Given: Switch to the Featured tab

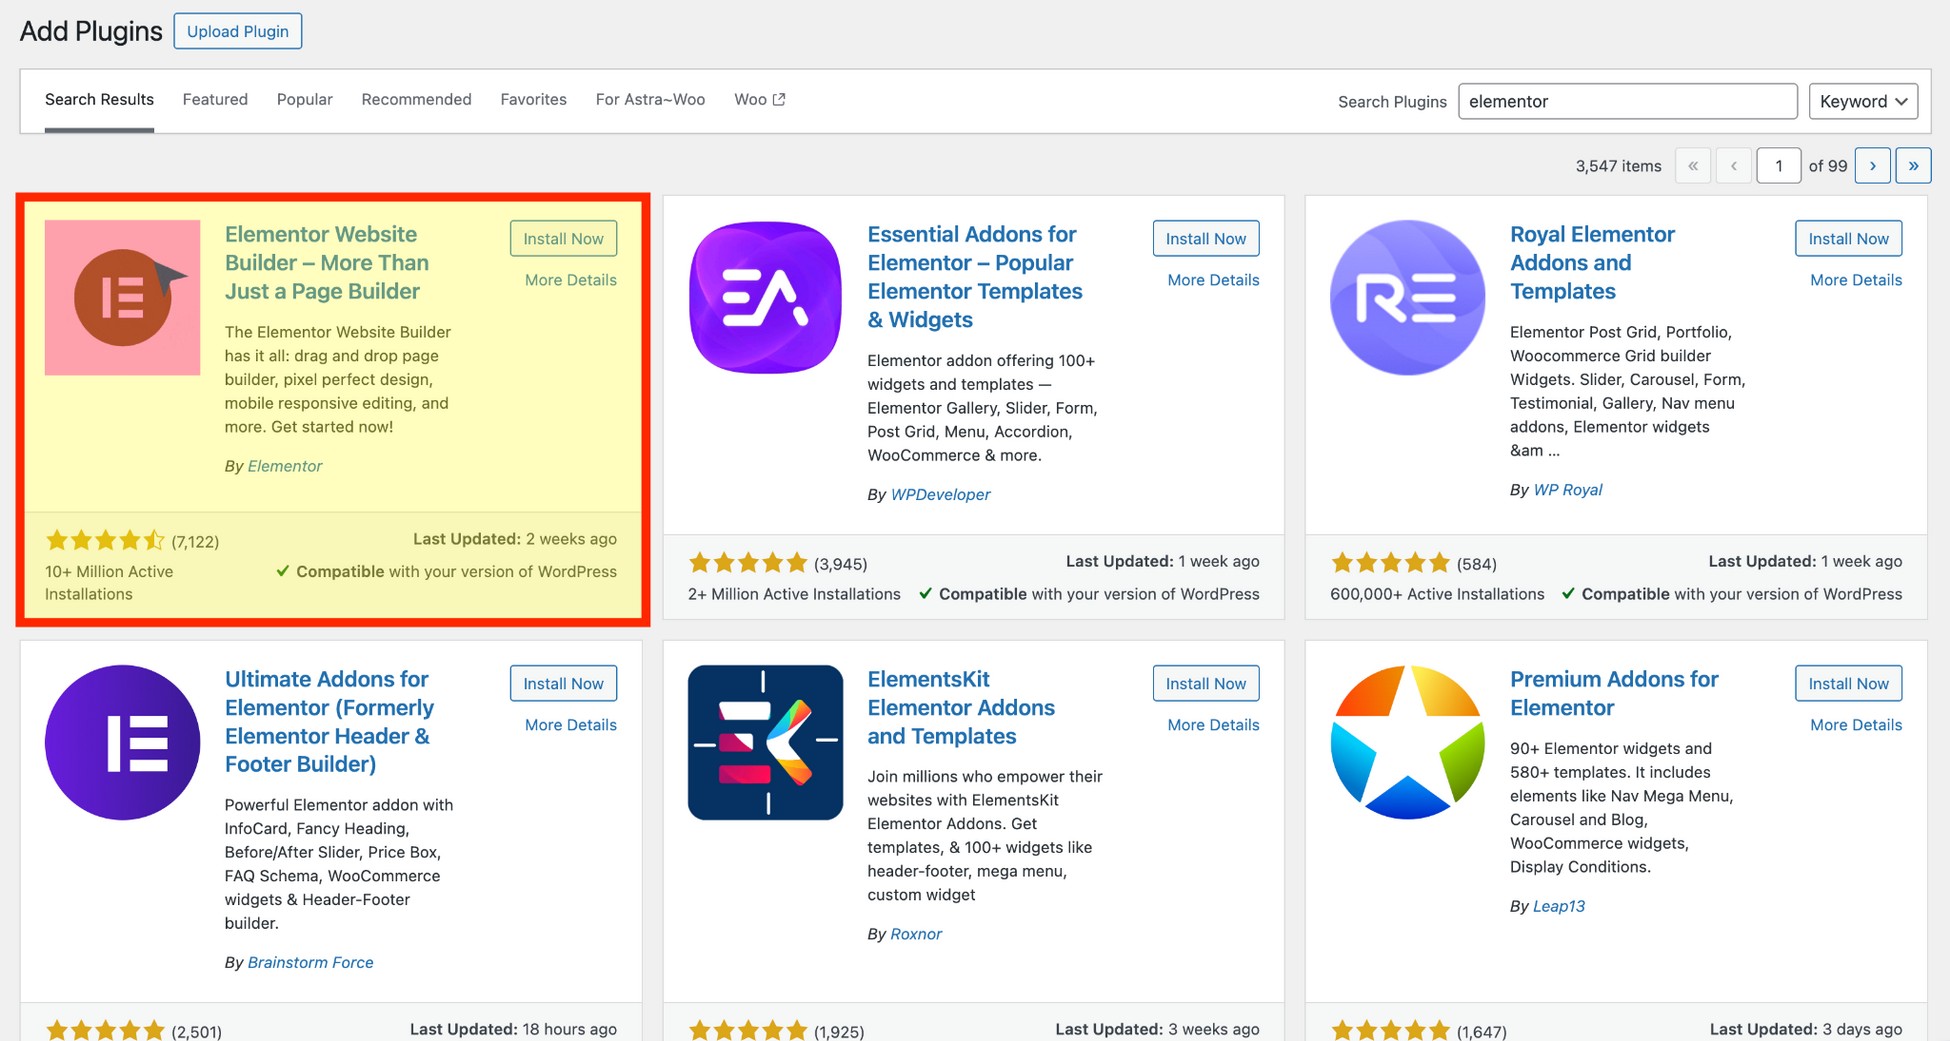Looking at the screenshot, I should [214, 99].
